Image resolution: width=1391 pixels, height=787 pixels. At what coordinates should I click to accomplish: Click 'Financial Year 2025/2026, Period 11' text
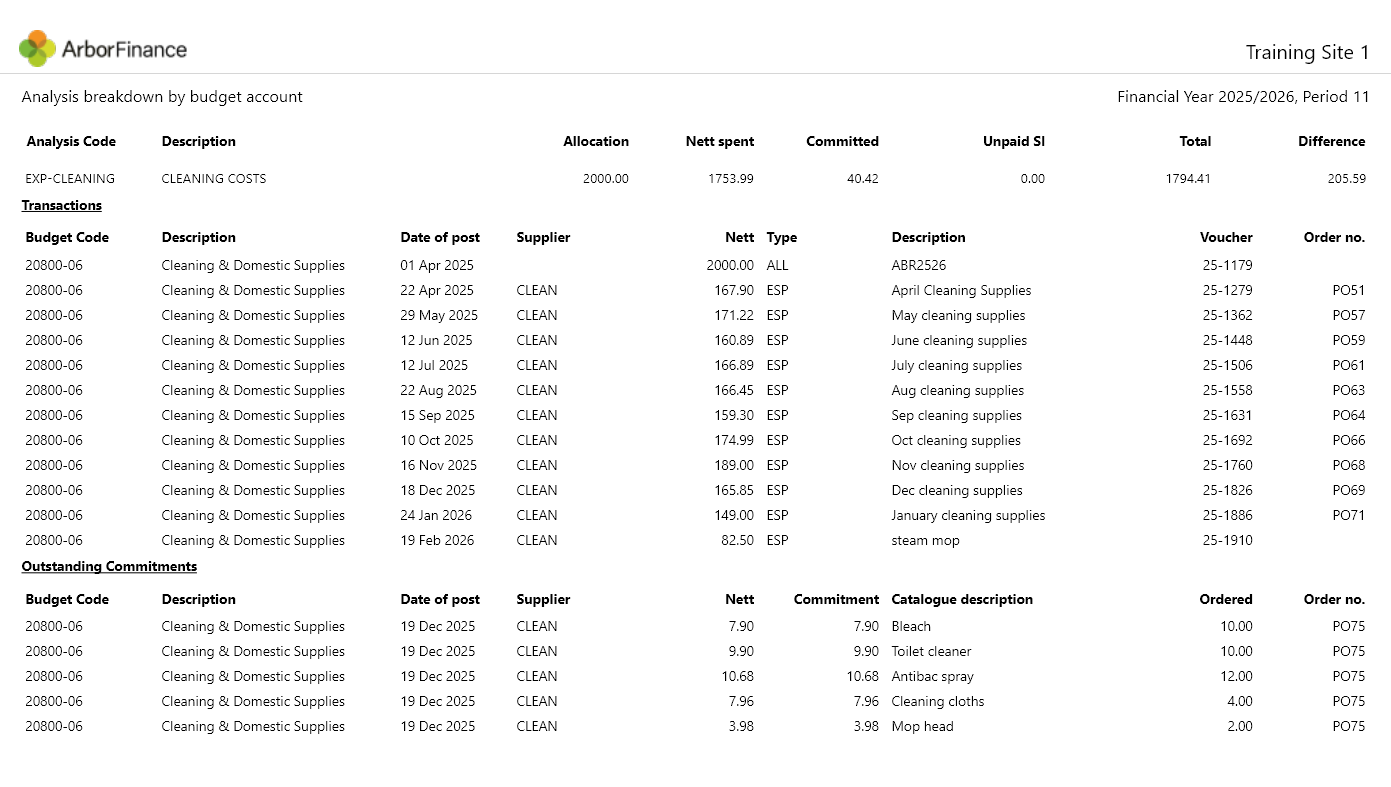click(1243, 97)
